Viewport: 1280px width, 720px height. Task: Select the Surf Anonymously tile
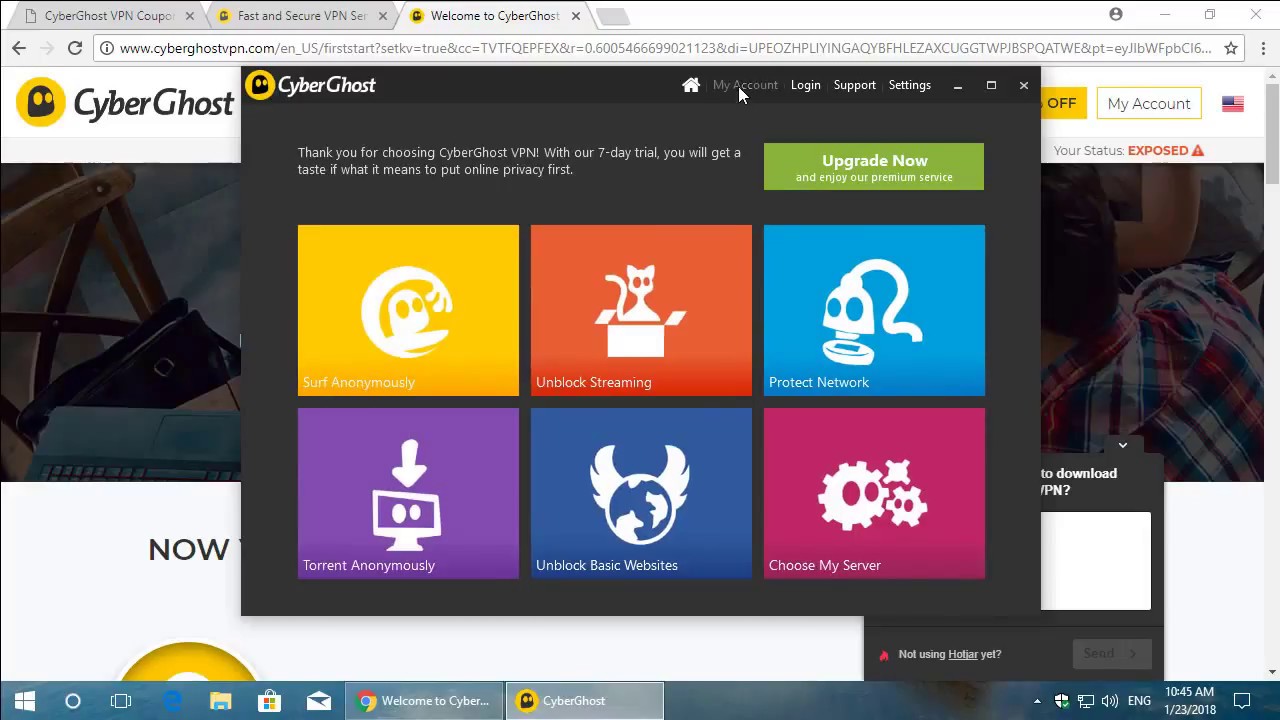click(408, 310)
